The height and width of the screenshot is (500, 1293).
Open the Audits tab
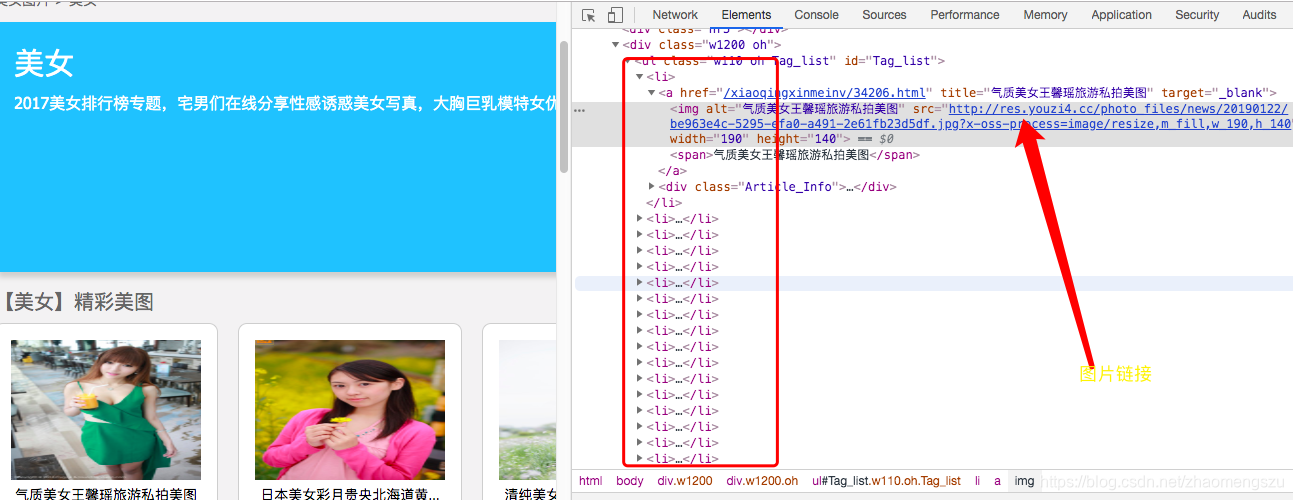1259,15
